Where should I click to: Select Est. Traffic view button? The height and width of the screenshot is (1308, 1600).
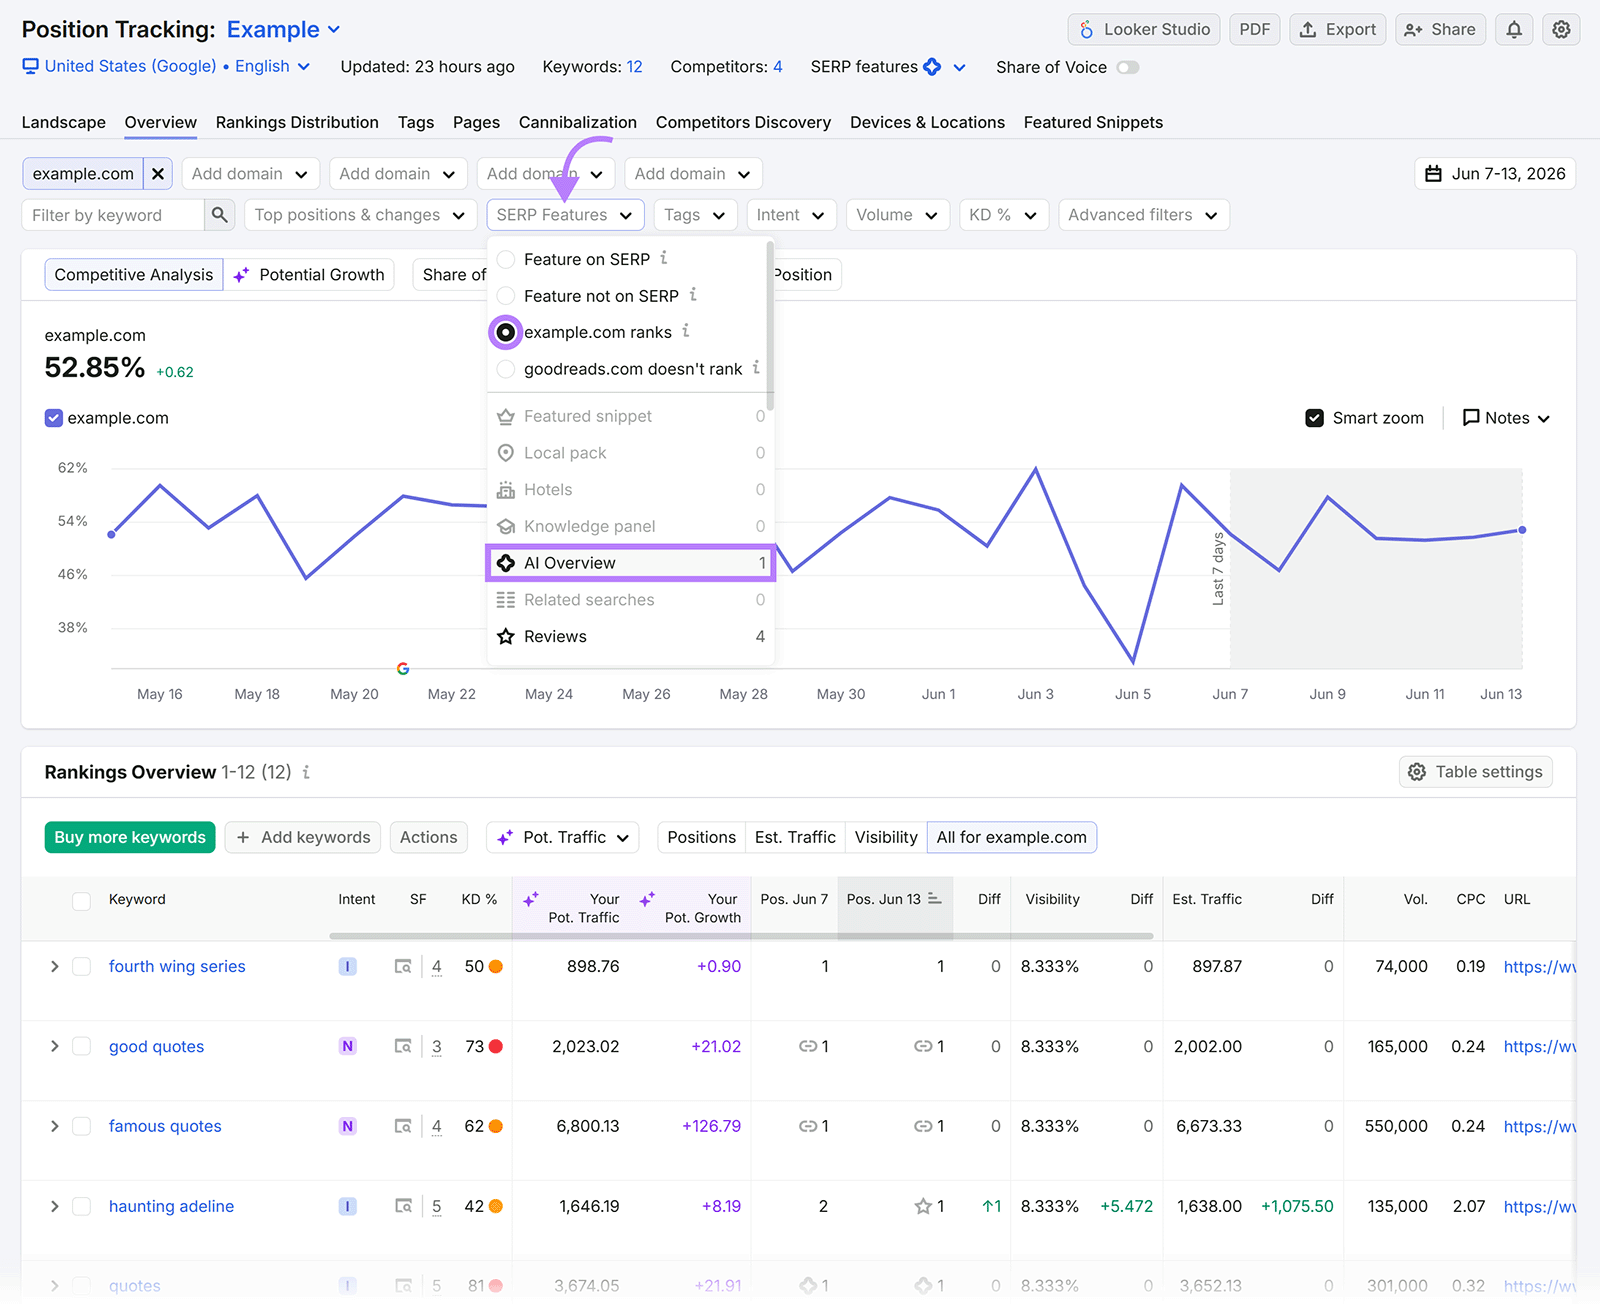tap(795, 838)
